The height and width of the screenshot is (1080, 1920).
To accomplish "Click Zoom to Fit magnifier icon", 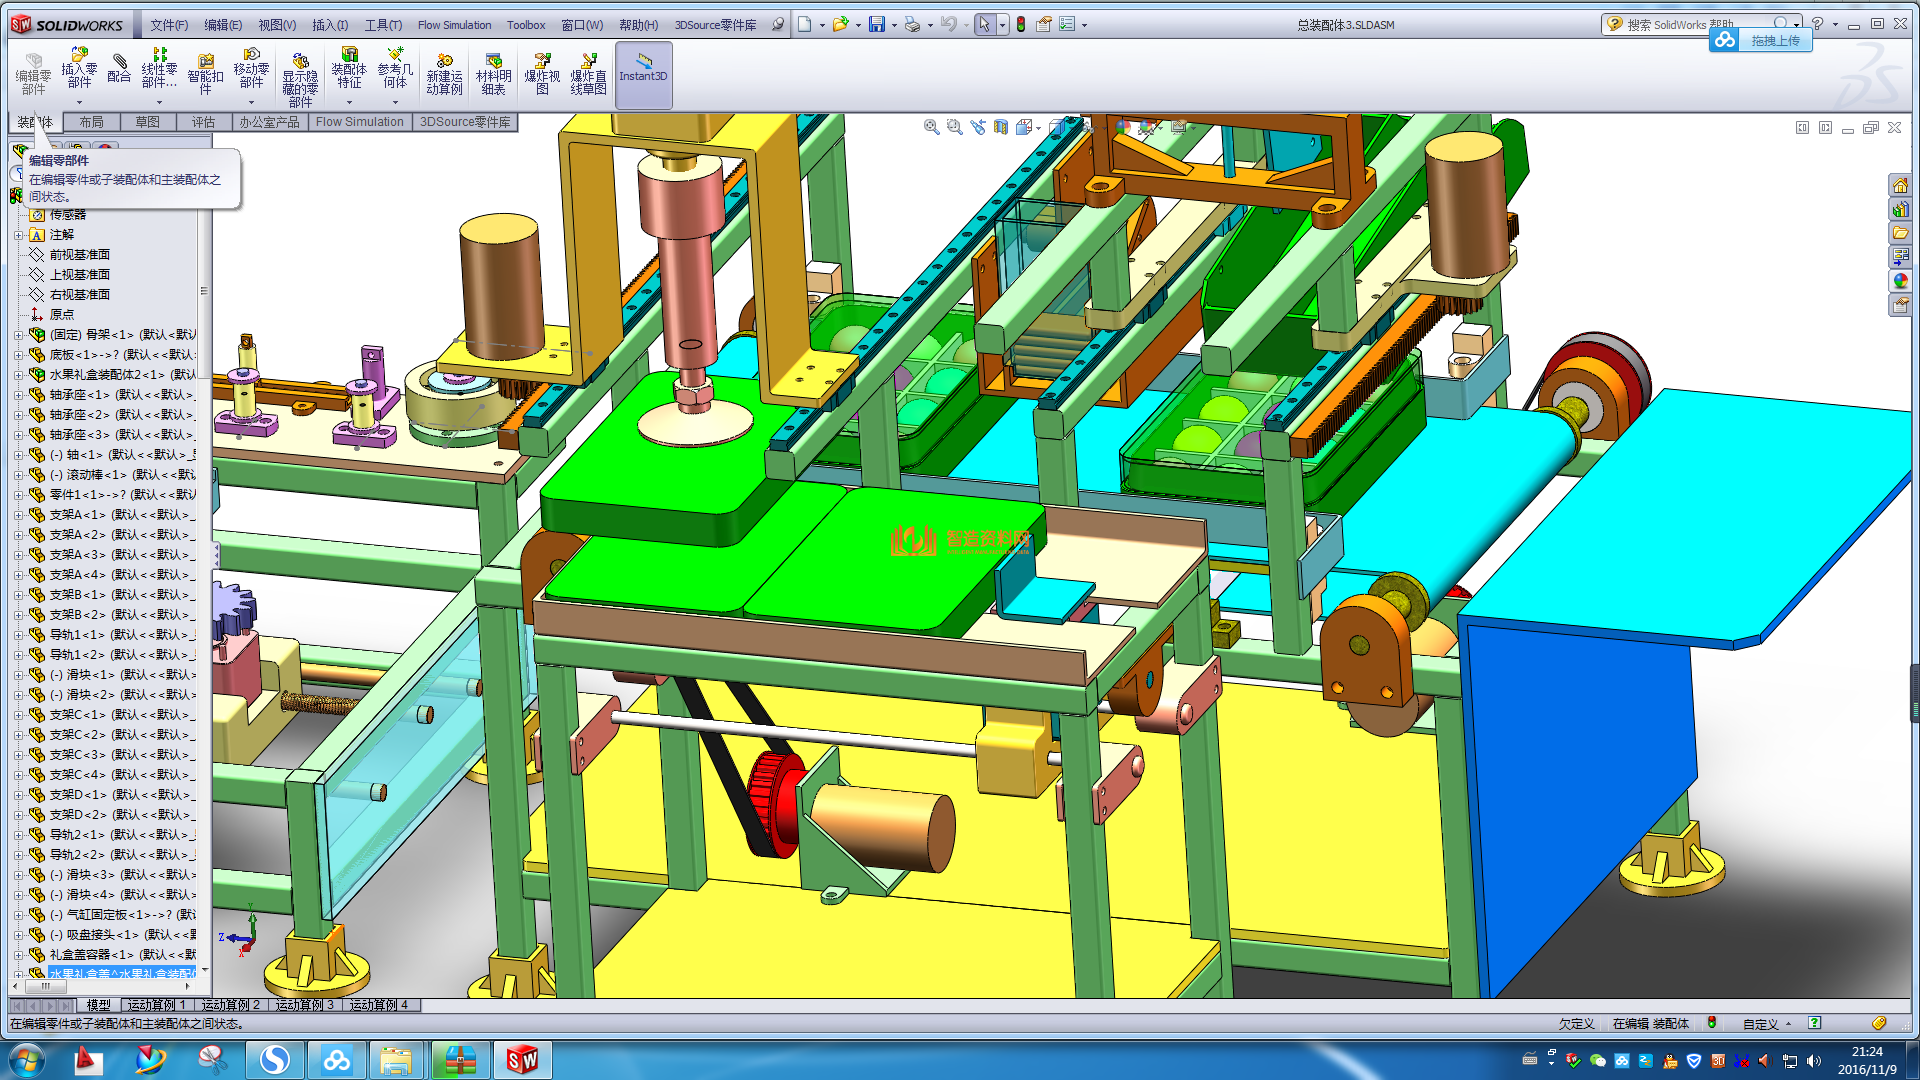I will tap(931, 127).
